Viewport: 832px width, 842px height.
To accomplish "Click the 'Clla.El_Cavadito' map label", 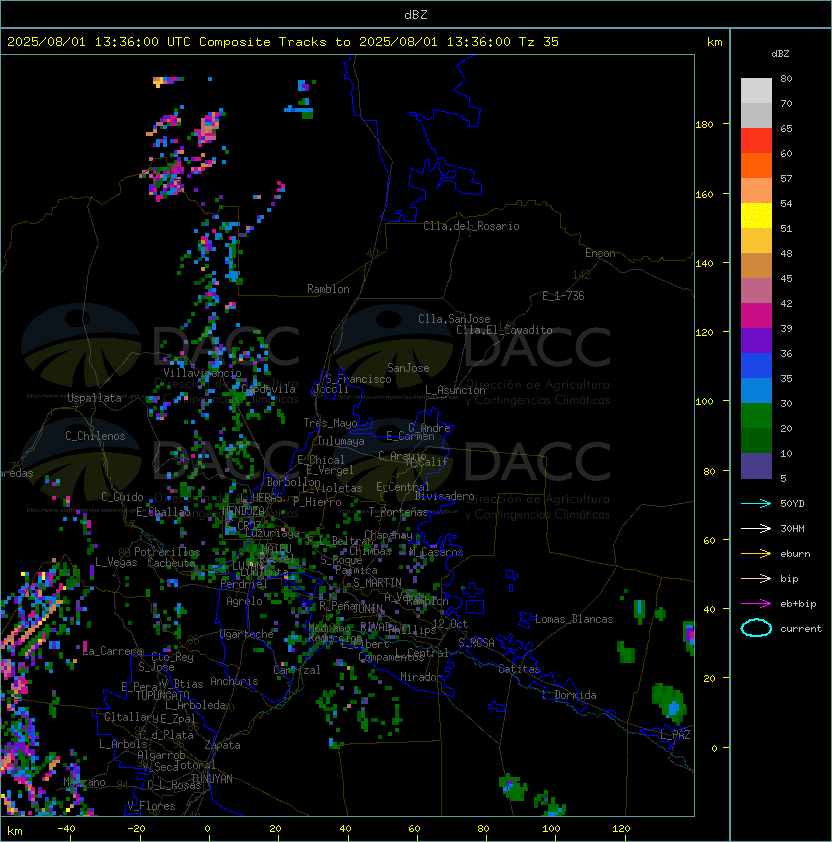I will 504,330.
